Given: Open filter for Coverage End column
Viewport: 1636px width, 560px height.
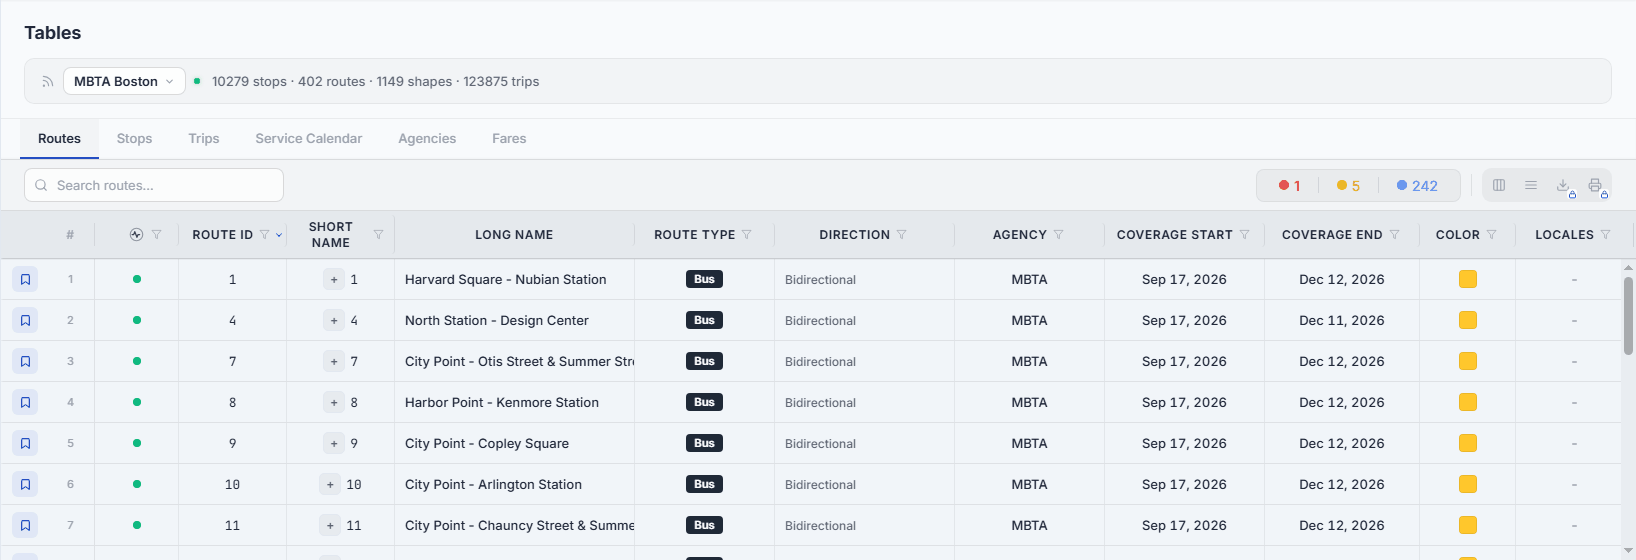Looking at the screenshot, I should point(1395,235).
